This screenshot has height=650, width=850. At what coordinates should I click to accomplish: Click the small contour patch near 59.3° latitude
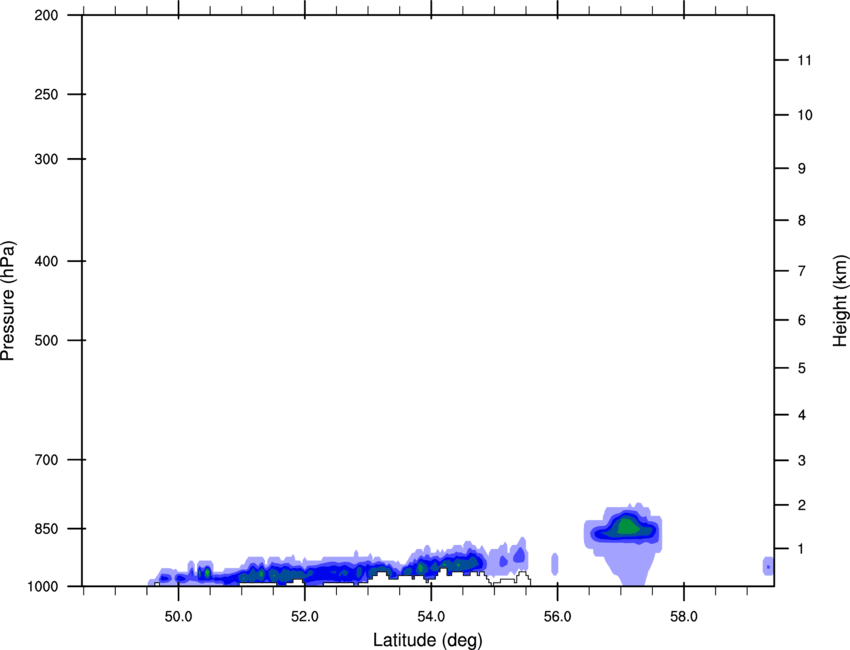coord(768,567)
